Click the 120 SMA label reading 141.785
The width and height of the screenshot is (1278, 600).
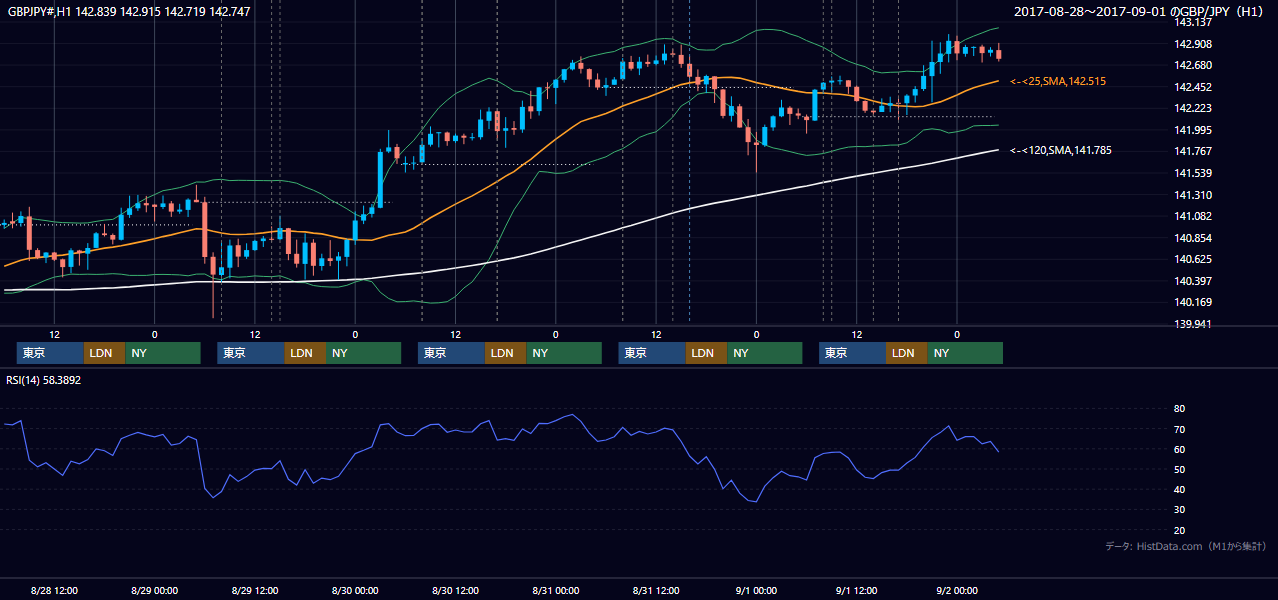pos(1061,151)
